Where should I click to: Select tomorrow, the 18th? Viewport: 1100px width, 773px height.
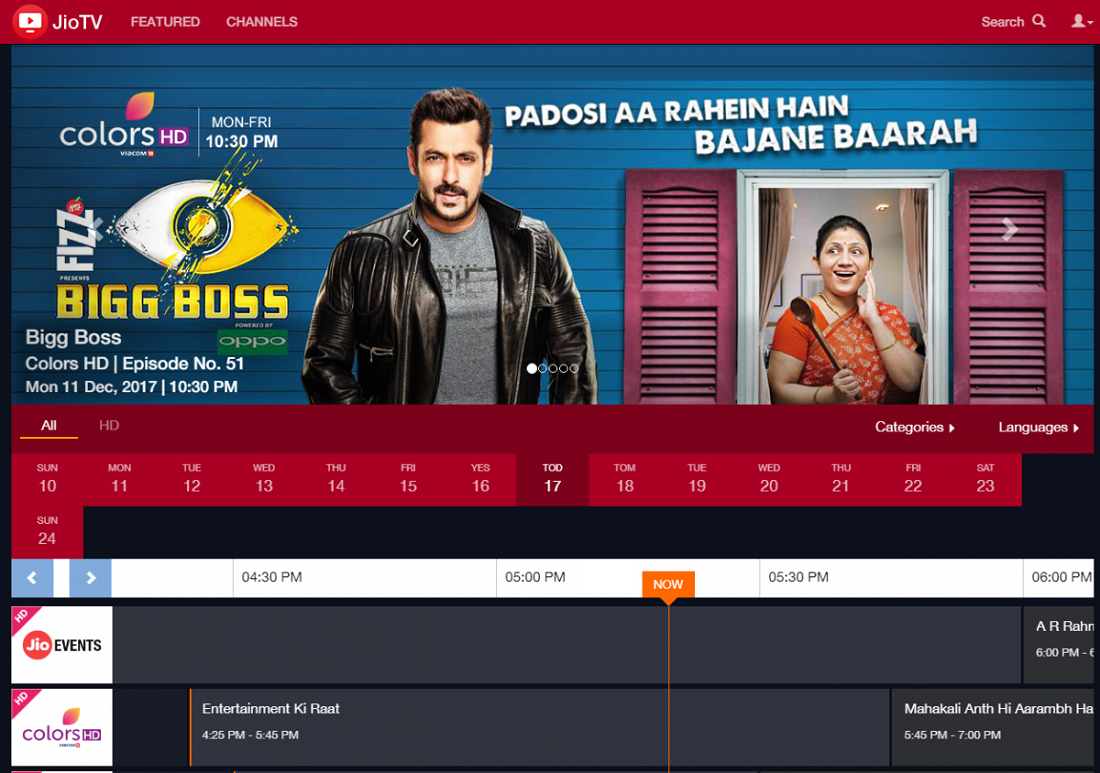624,480
